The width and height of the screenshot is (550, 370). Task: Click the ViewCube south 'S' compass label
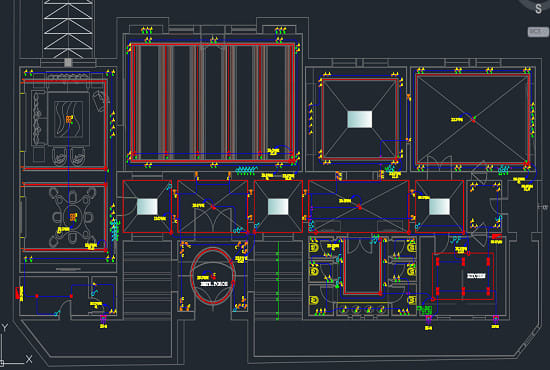point(538,9)
